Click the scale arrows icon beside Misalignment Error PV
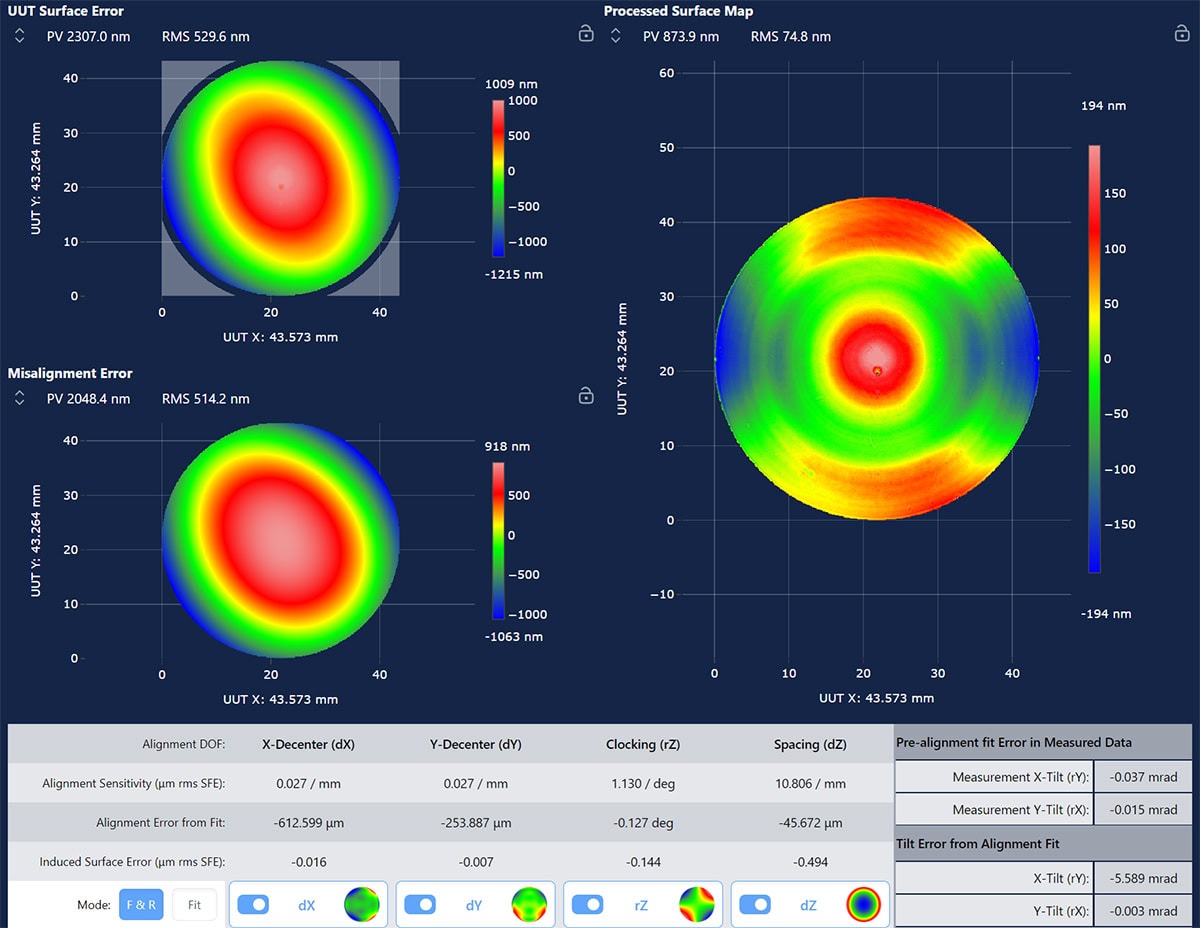This screenshot has height=928, width=1200. (18, 397)
